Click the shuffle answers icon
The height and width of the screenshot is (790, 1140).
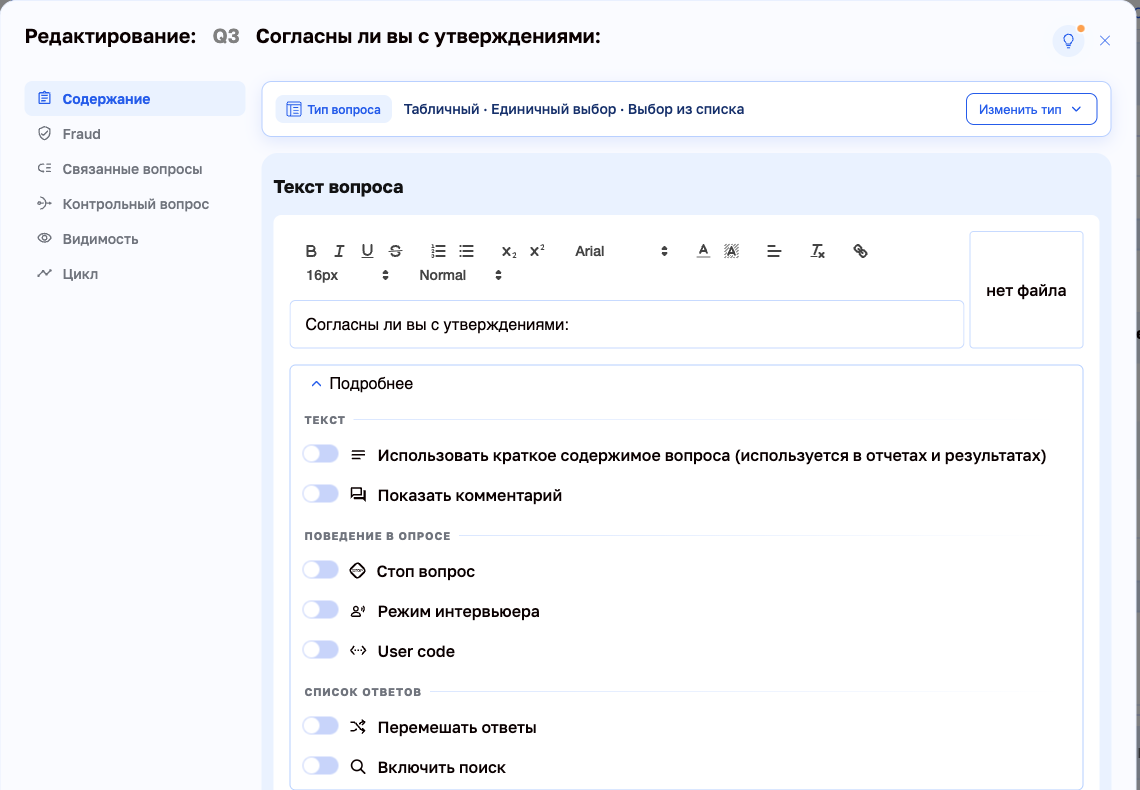click(358, 727)
